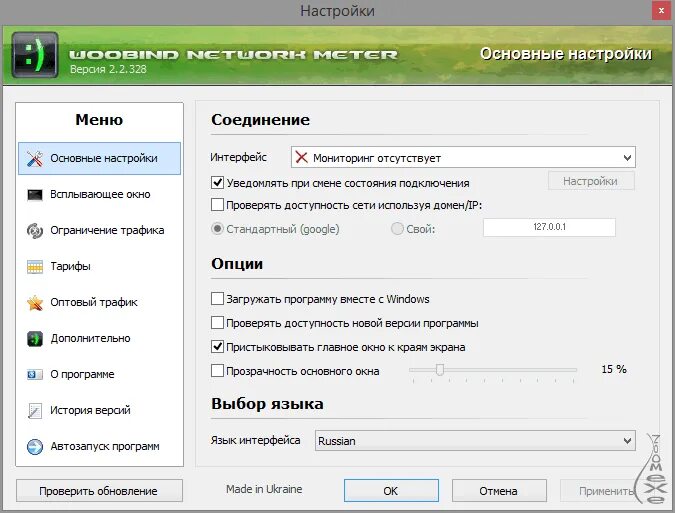
Task: Enable Прозрачность основного окна checkbox
Action: point(217,371)
